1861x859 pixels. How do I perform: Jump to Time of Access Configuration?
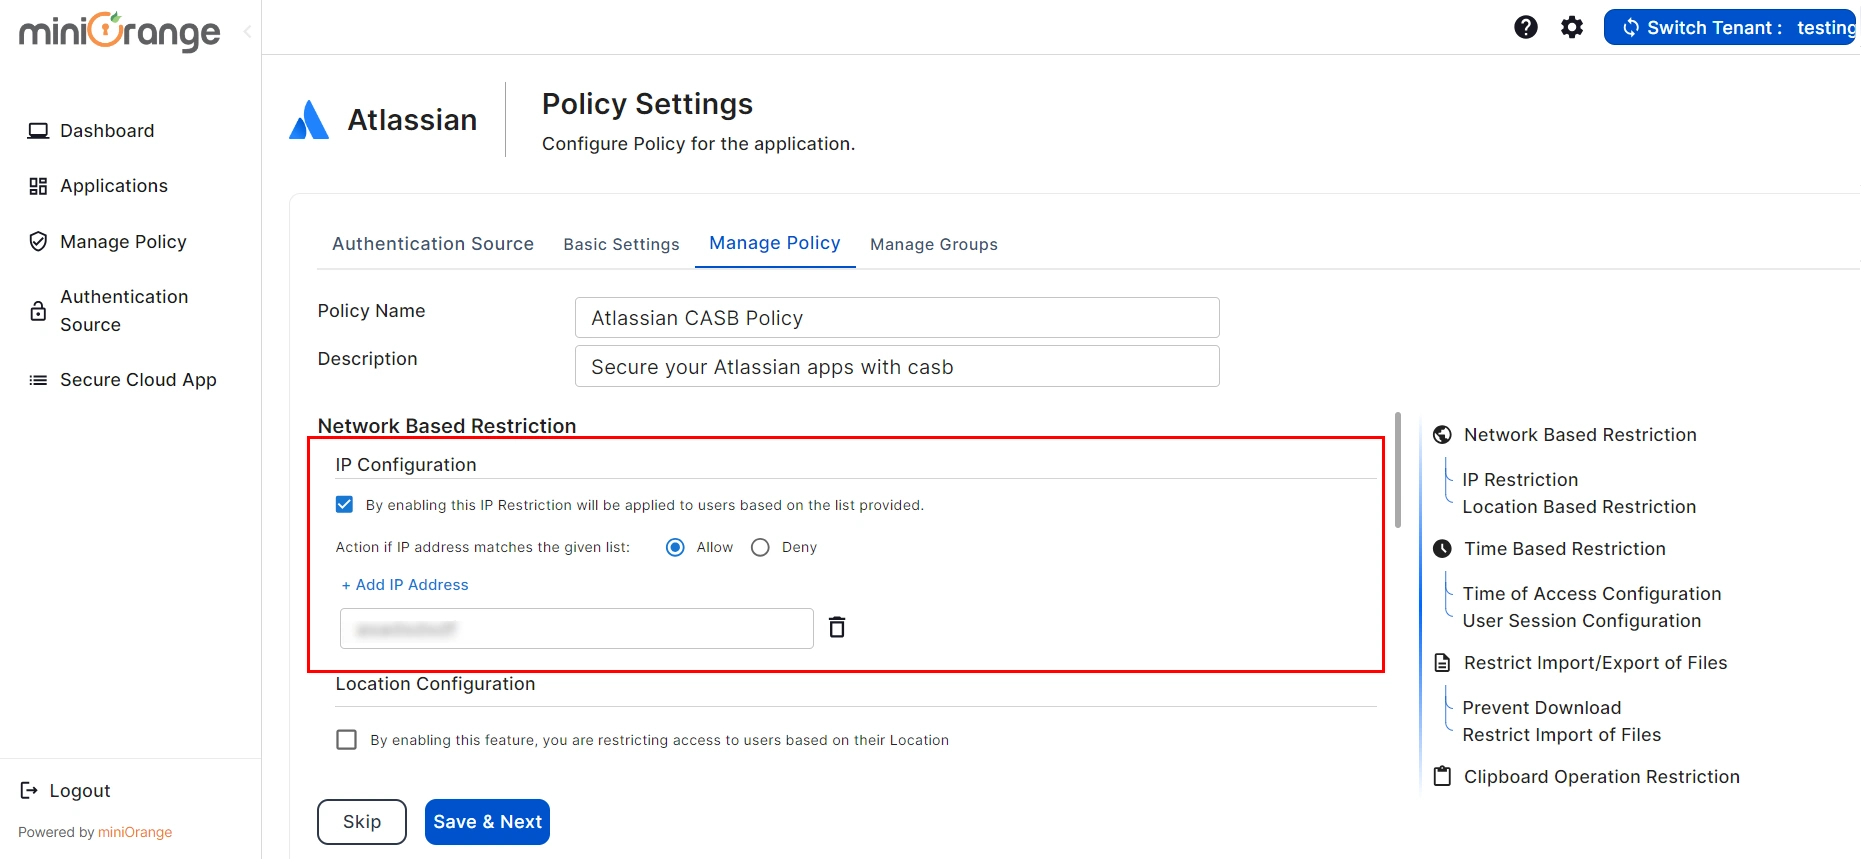[1592, 594]
